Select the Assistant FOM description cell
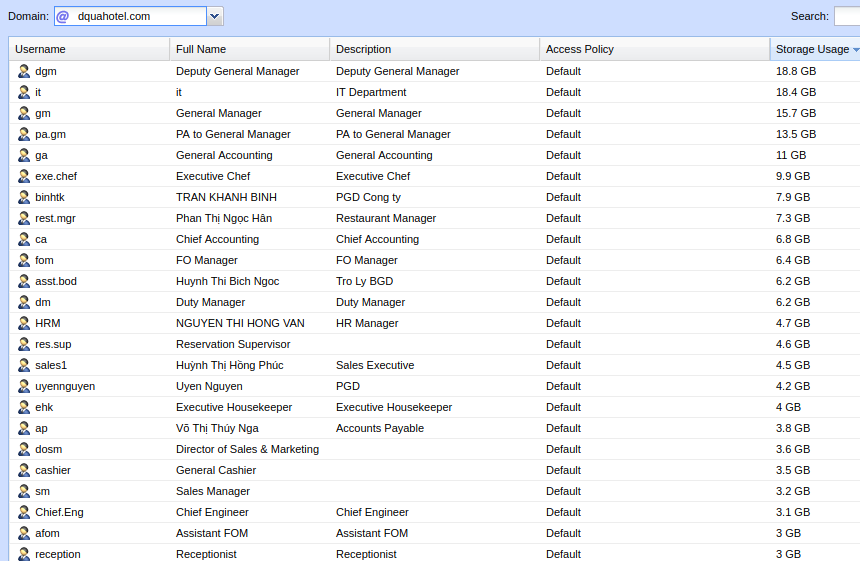Screen dimensions: 860x561 tap(372, 534)
